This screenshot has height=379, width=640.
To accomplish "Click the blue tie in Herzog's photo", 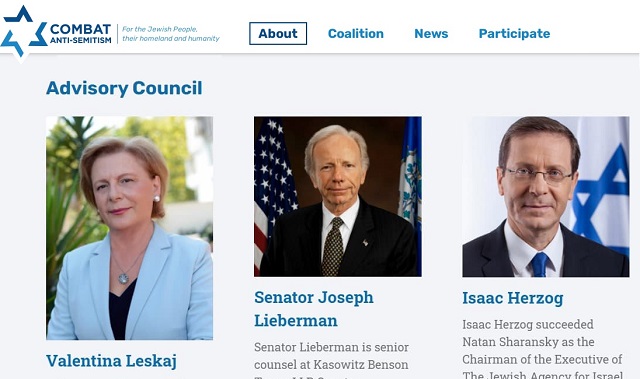I will click(x=539, y=264).
